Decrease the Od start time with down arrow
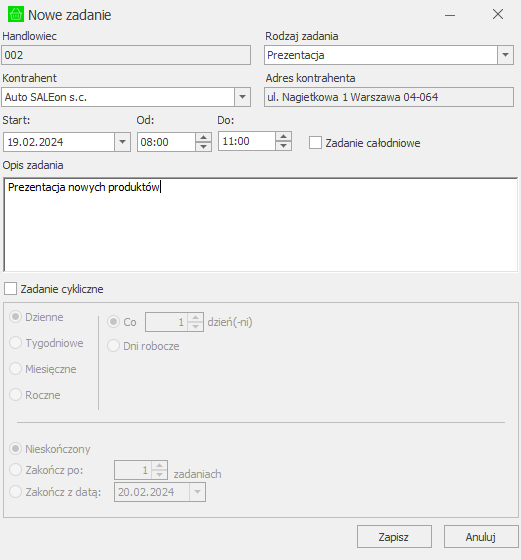Viewport: 521px width, 560px height. 204,146
